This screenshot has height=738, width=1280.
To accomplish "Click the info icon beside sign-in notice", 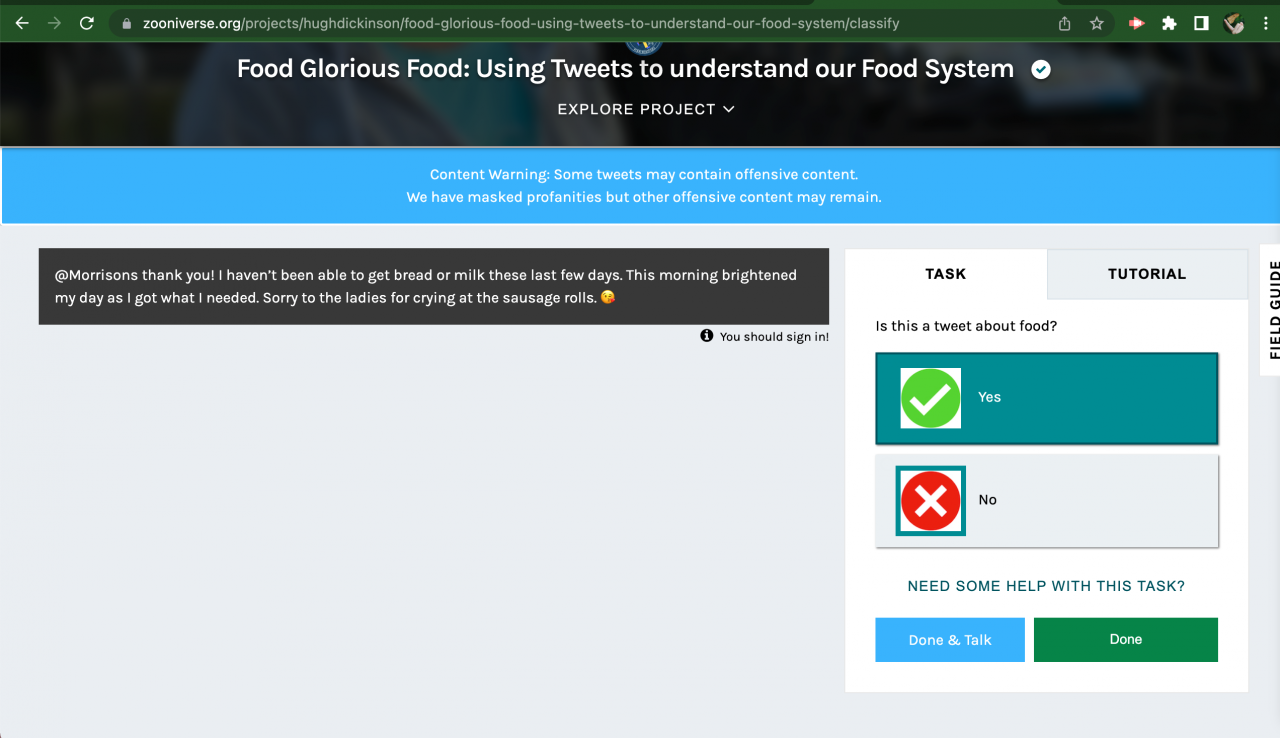I will (707, 336).
